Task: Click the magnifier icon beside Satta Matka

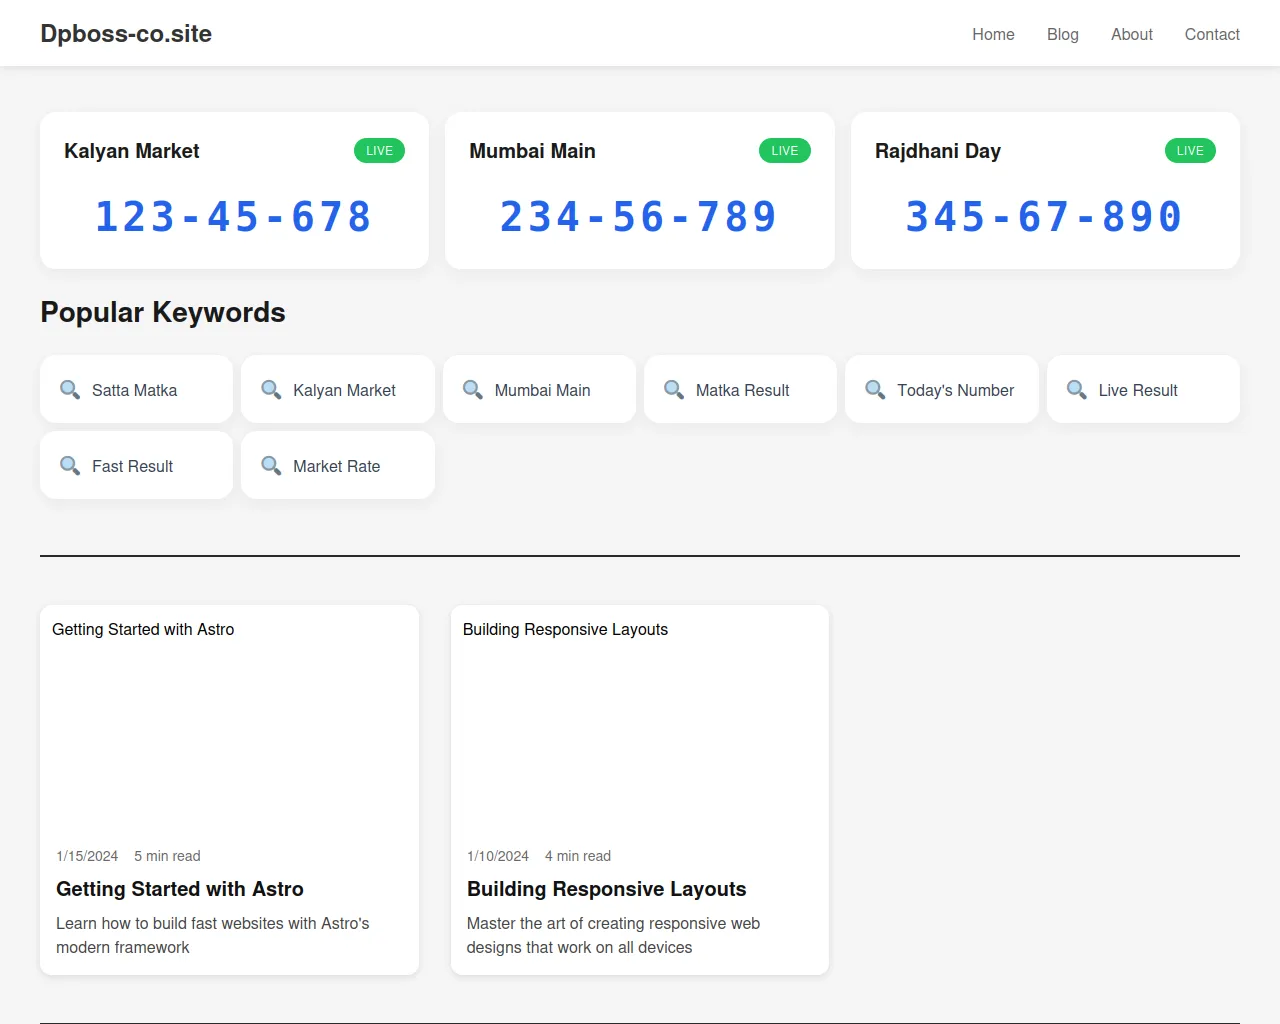Action: coord(70,389)
